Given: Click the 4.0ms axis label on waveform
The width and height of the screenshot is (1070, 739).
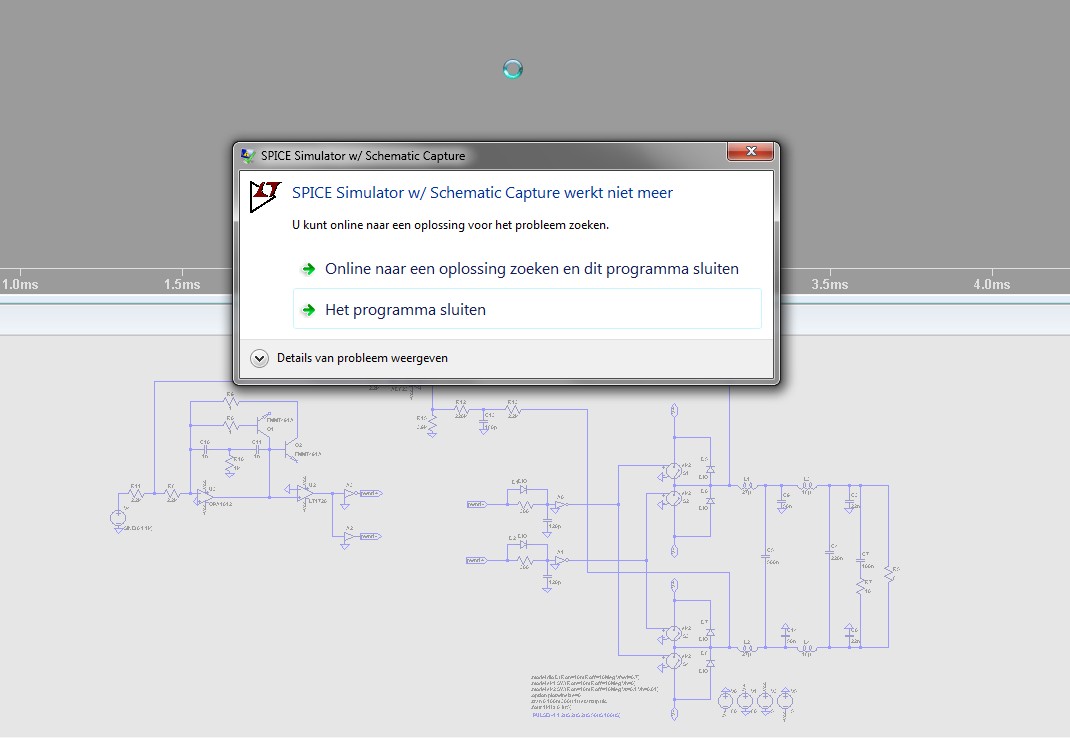Looking at the screenshot, I should [x=992, y=284].
